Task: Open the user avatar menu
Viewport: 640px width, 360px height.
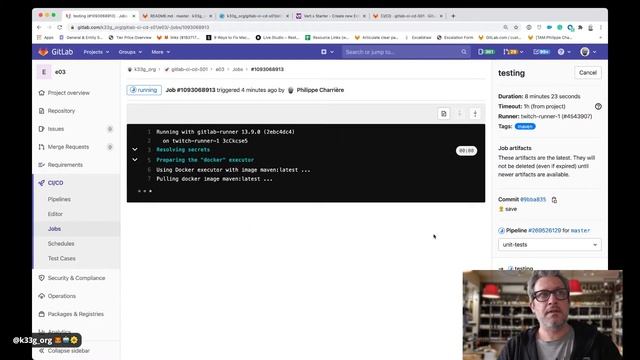Action: [x=588, y=52]
